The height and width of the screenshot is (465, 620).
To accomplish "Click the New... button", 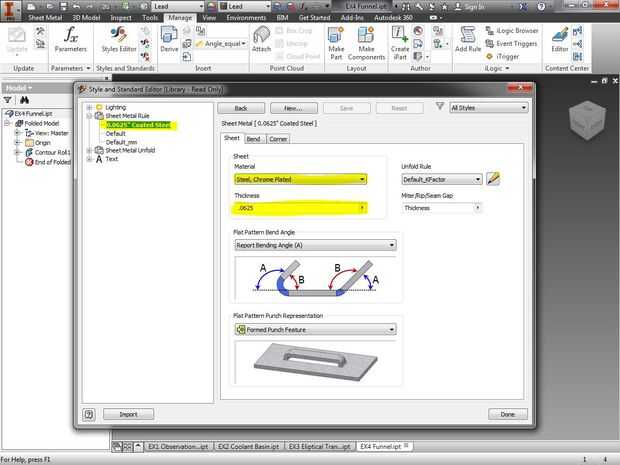I will pos(293,108).
